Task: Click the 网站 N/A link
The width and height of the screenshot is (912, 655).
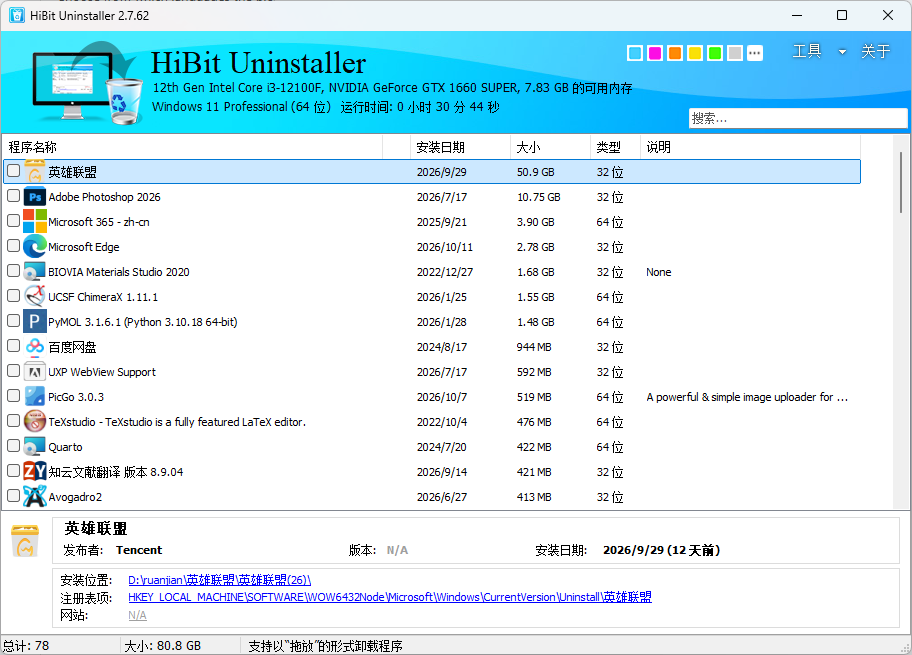Action: tap(137, 615)
